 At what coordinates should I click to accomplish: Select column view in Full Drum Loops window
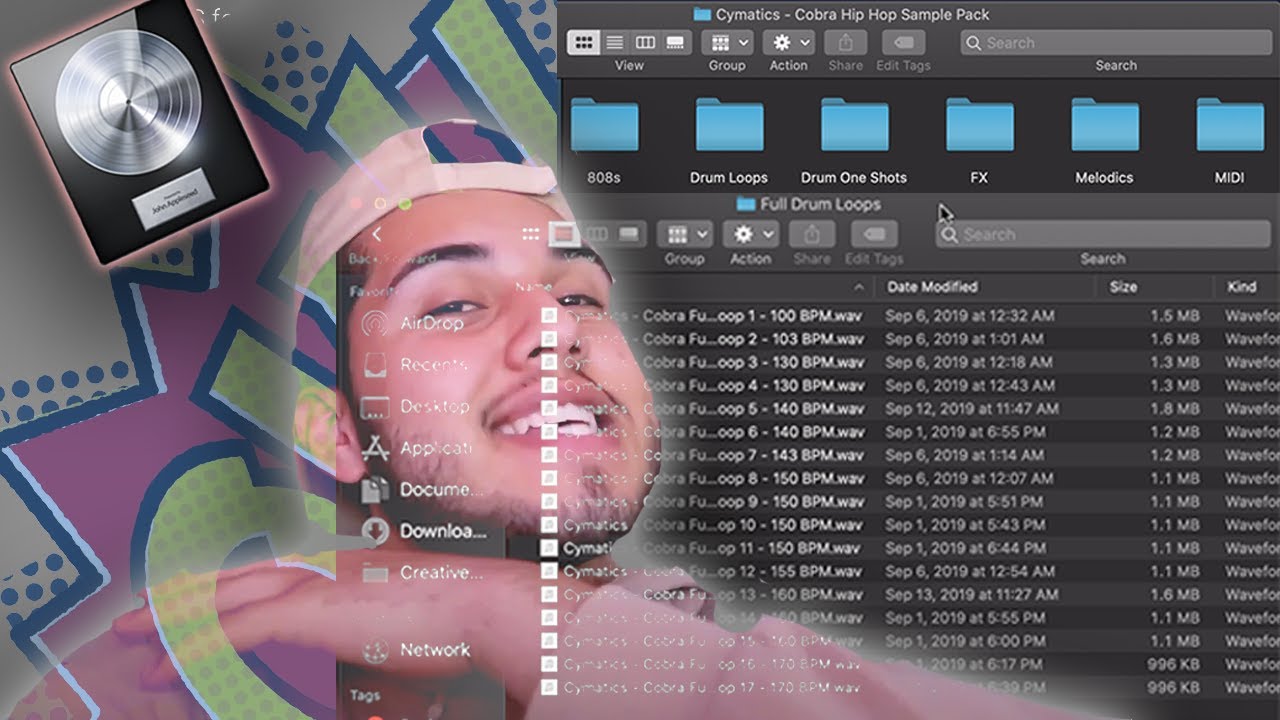(x=597, y=234)
